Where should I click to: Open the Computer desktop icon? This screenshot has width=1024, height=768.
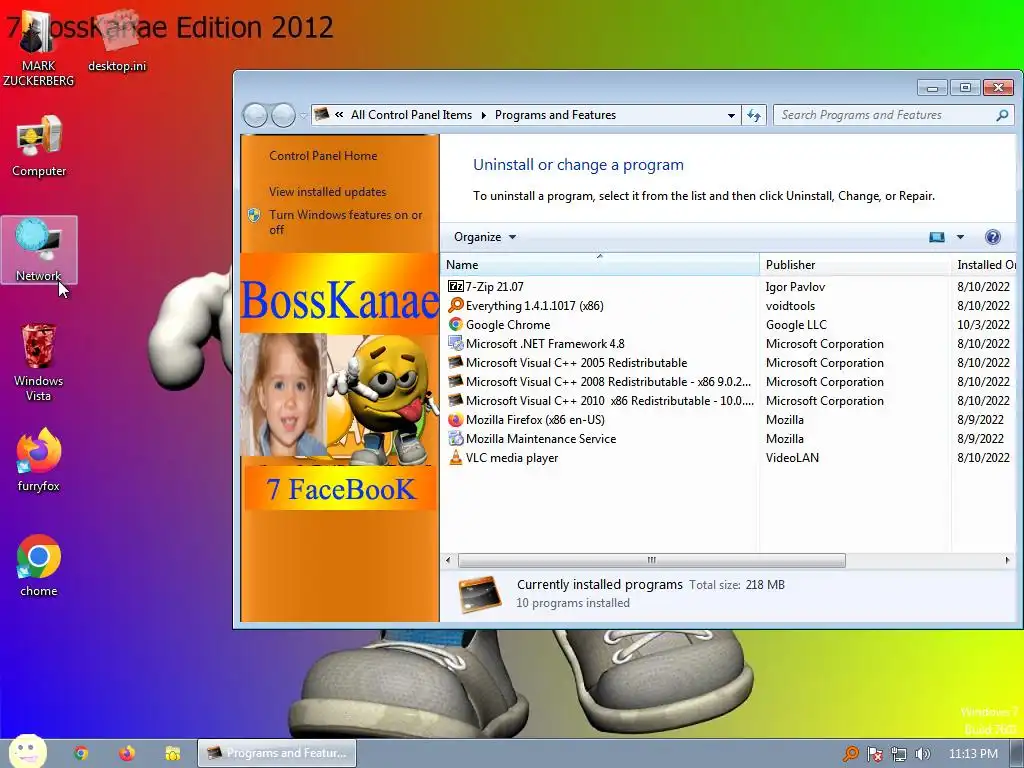click(39, 145)
